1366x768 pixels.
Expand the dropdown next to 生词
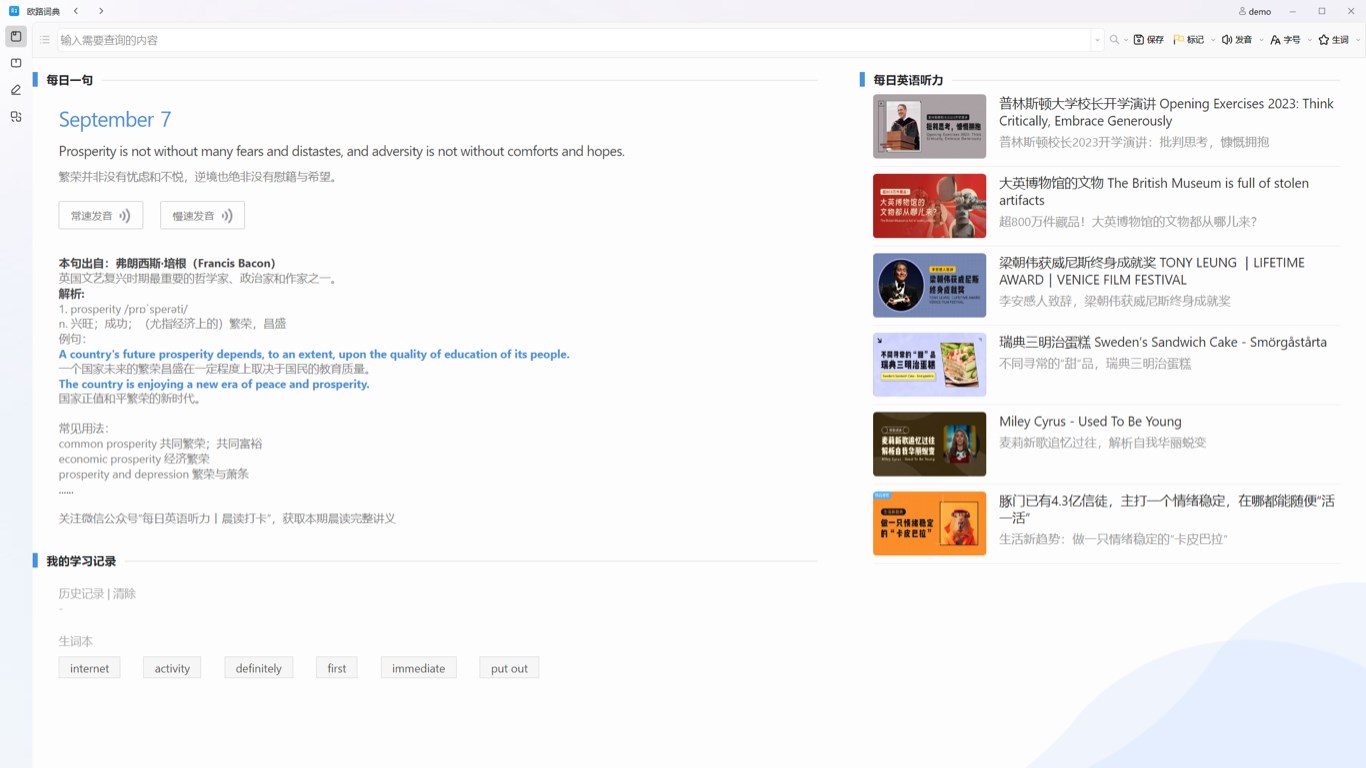[1357, 39]
